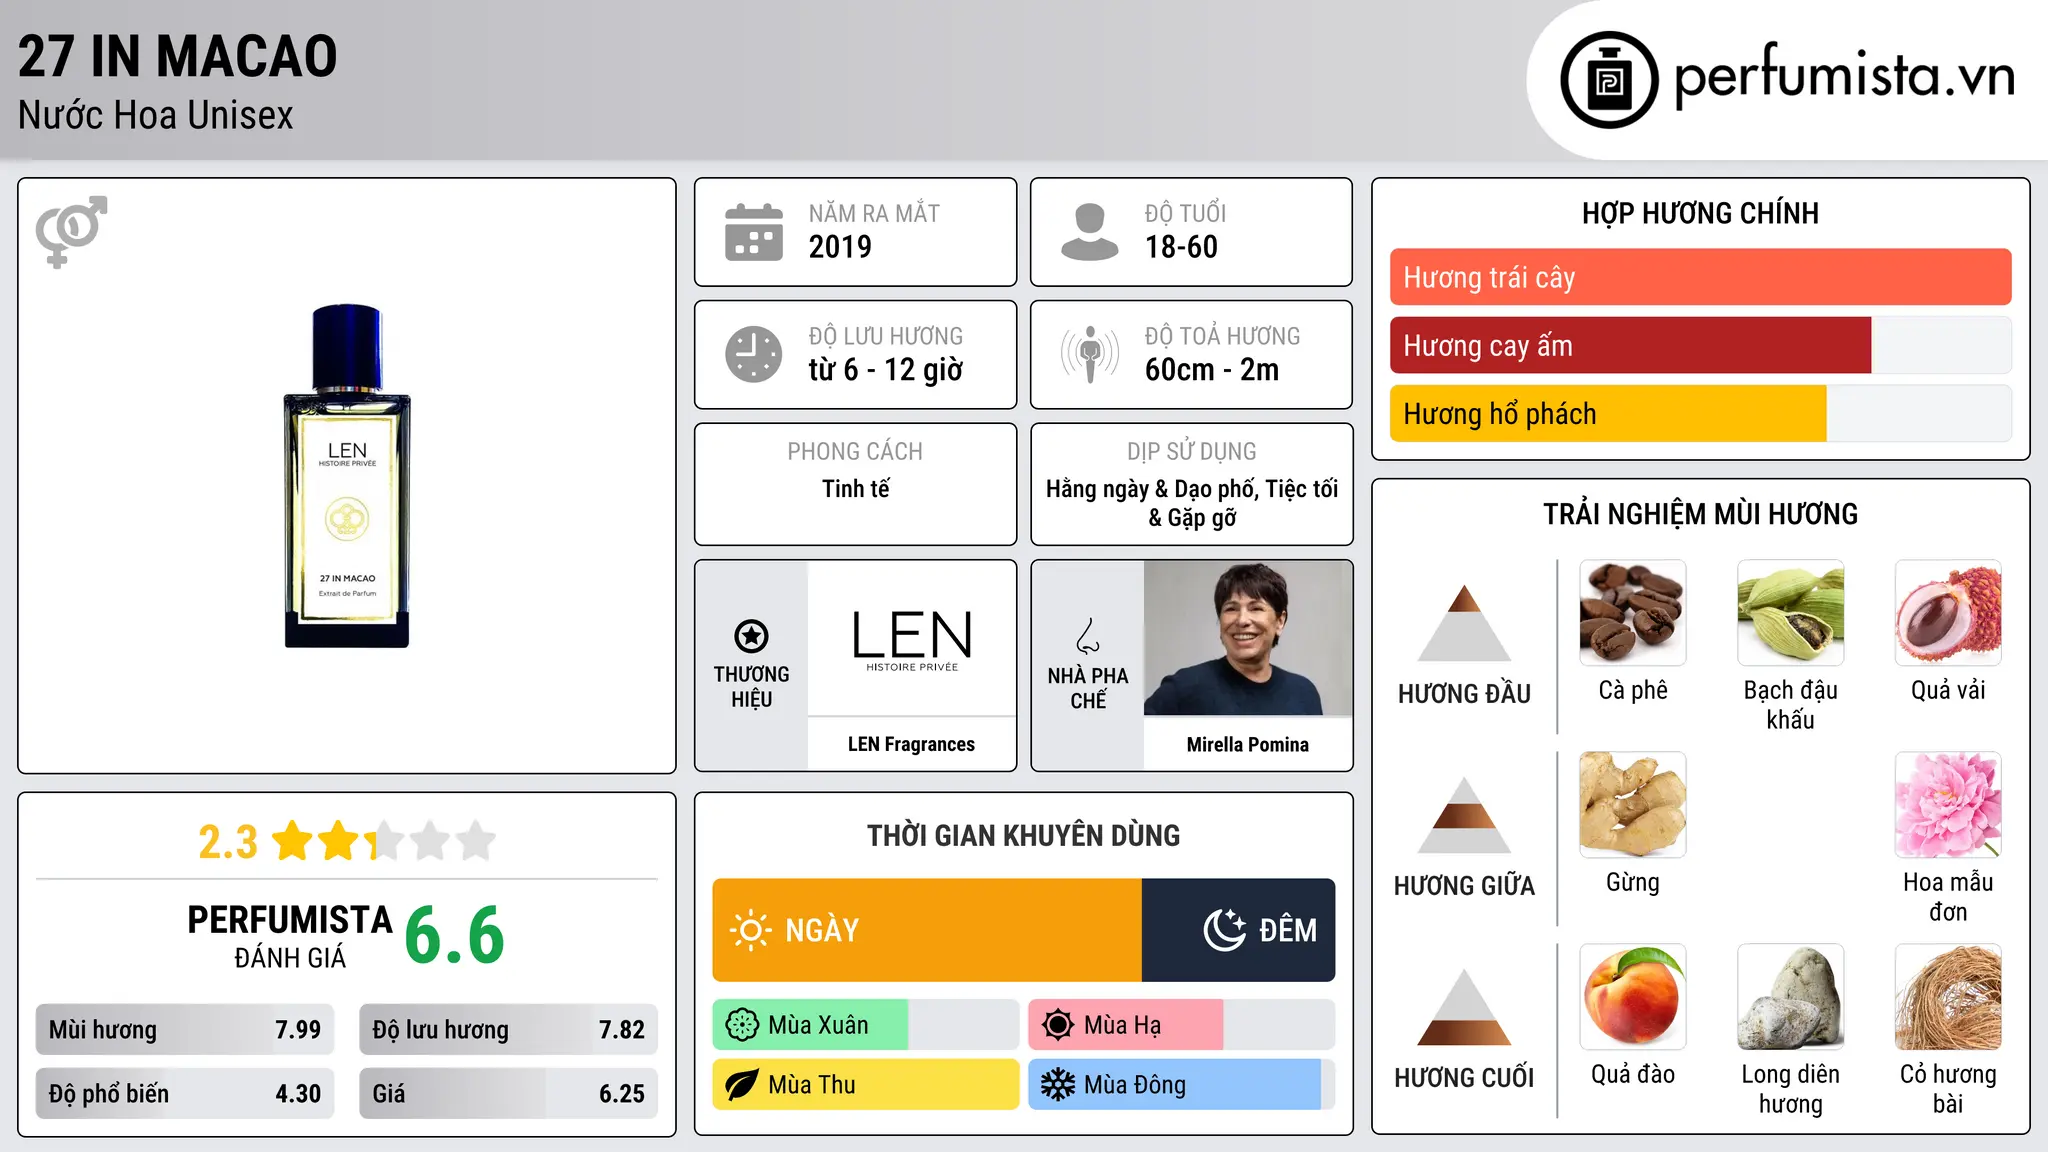The height and width of the screenshot is (1152, 2048).
Task: Select the Hoa mẫu đơn peony image
Action: (1948, 805)
